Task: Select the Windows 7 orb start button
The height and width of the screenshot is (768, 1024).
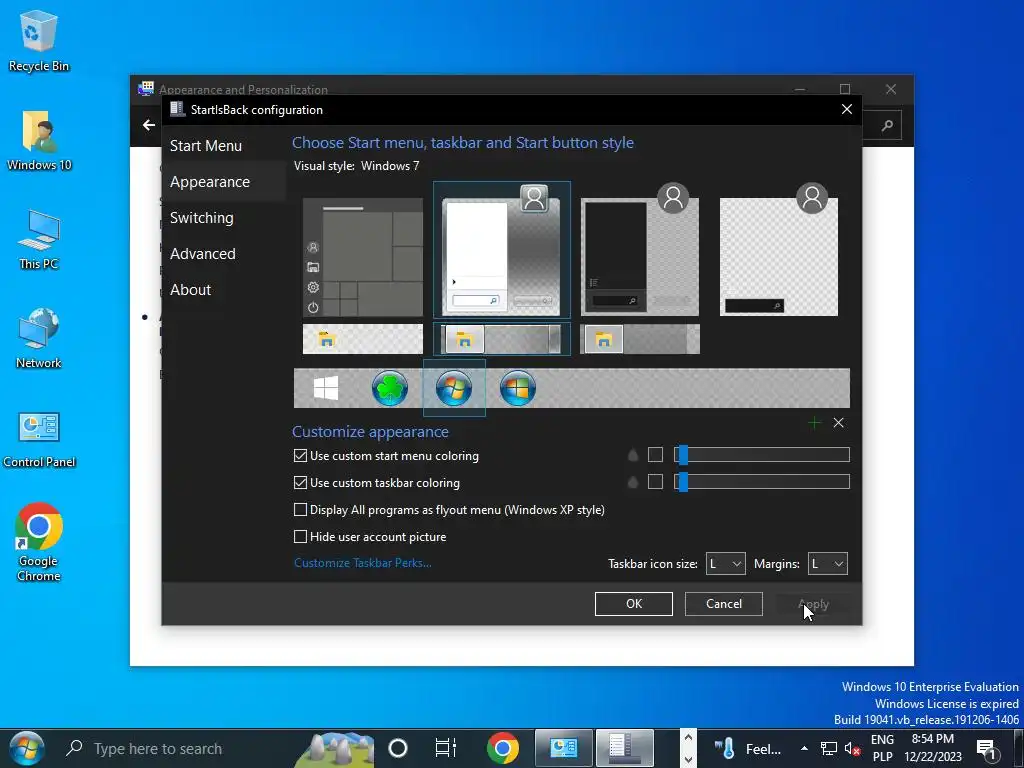Action: point(454,388)
